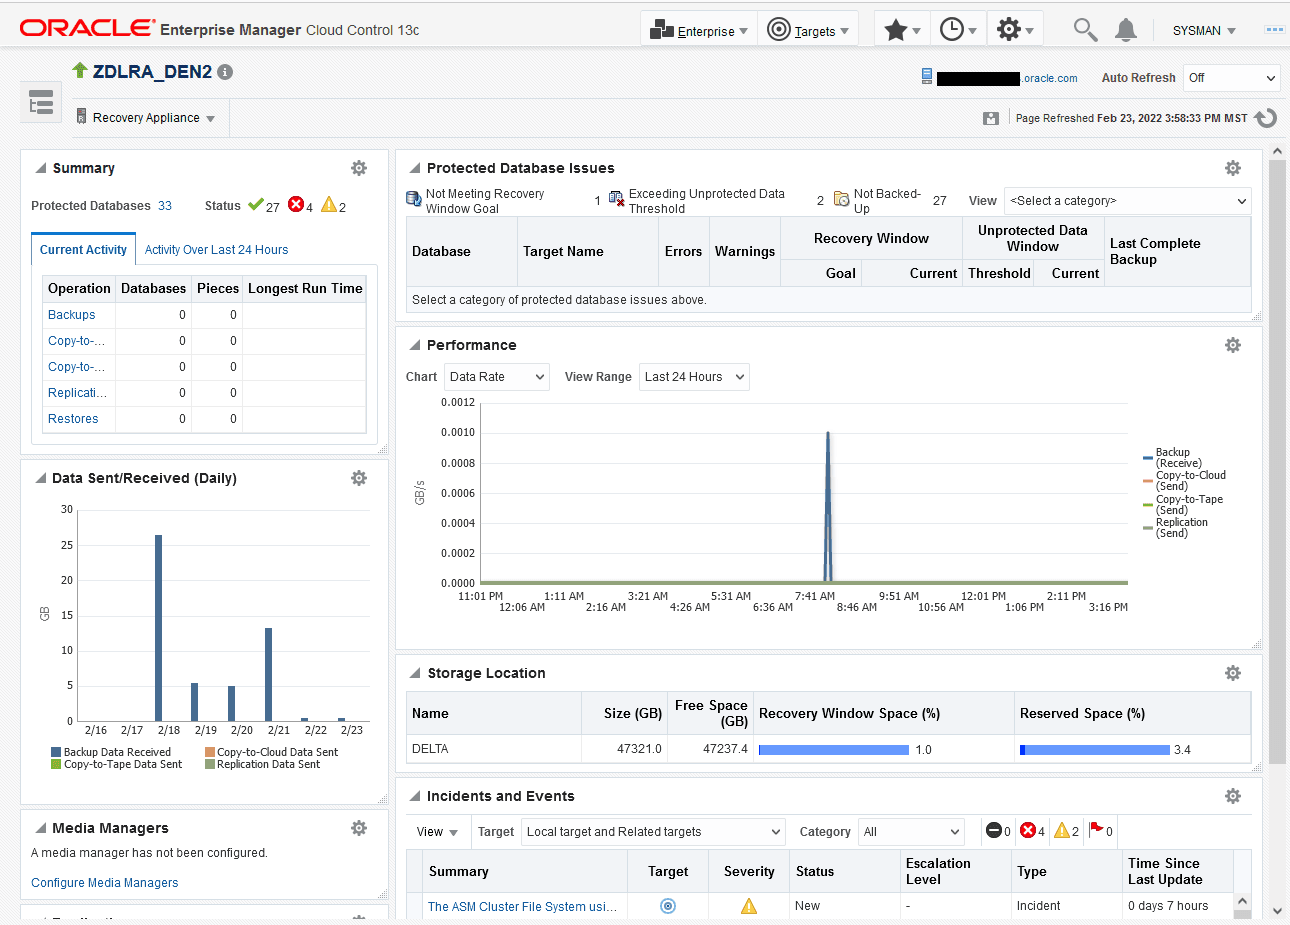Open the History clock menu
Screen dimensions: 1290x925
pos(958,30)
